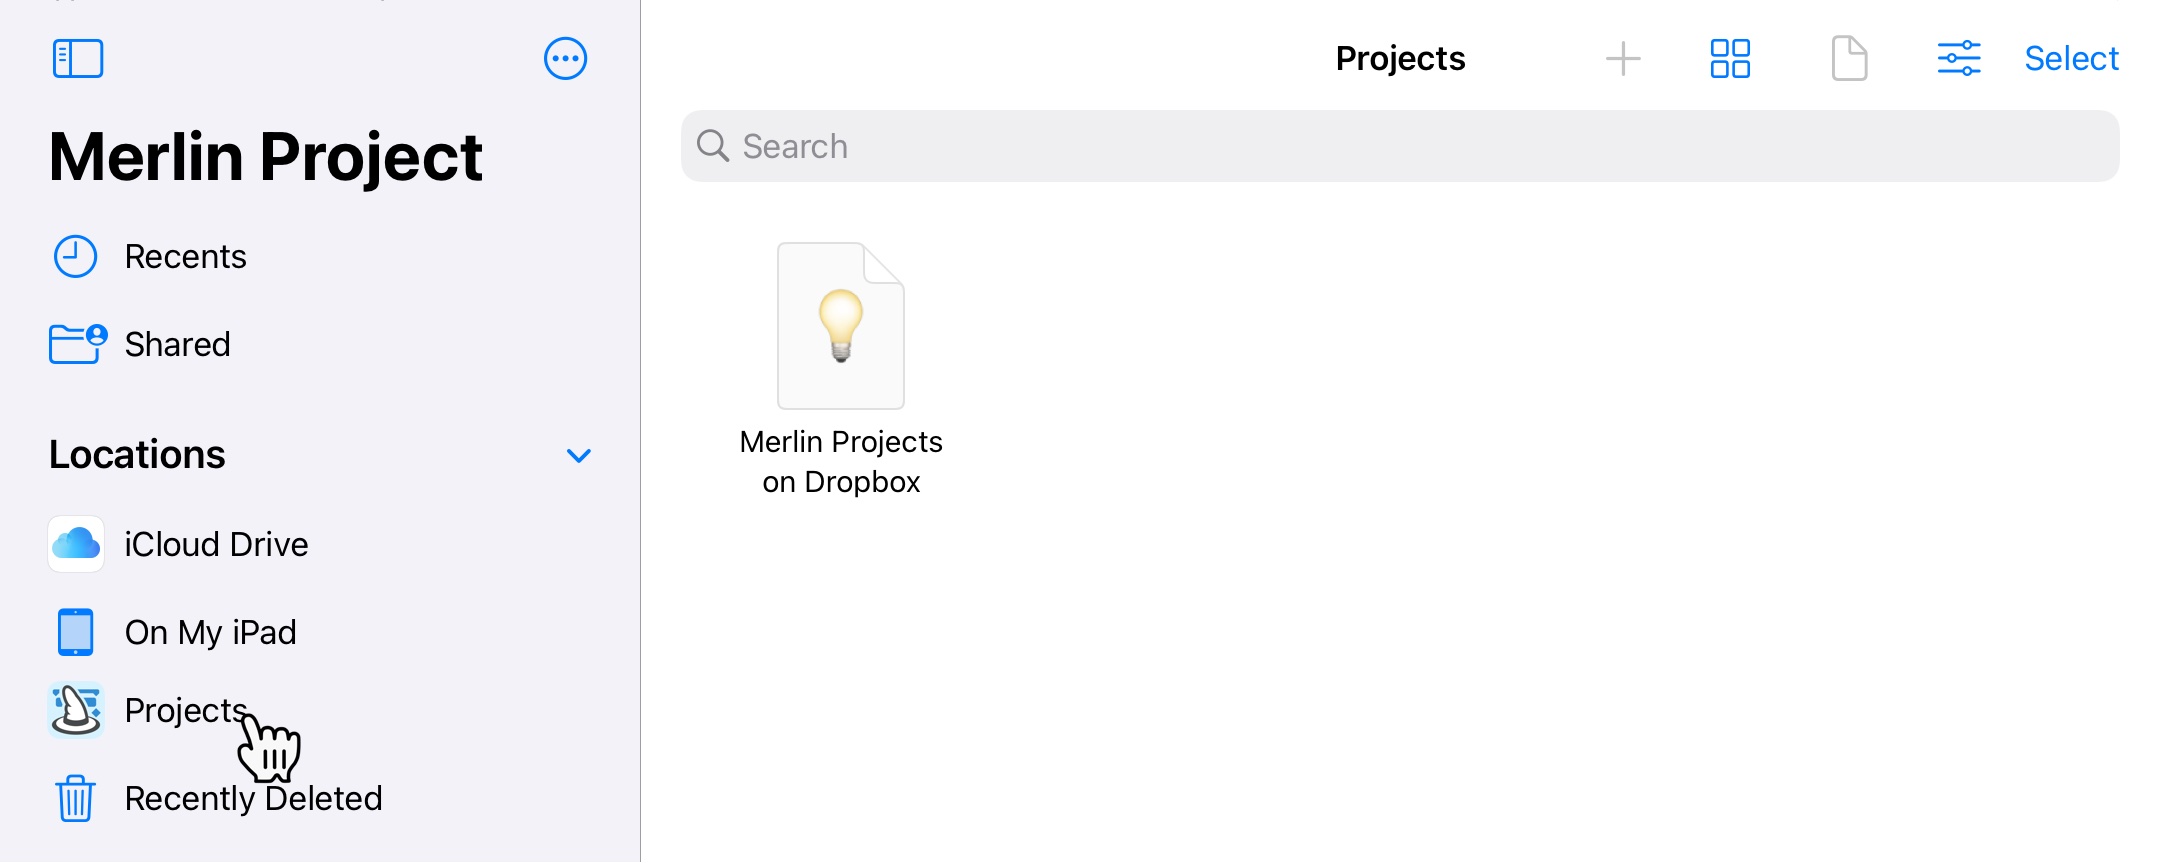Select the Recents clock icon

click(74, 255)
